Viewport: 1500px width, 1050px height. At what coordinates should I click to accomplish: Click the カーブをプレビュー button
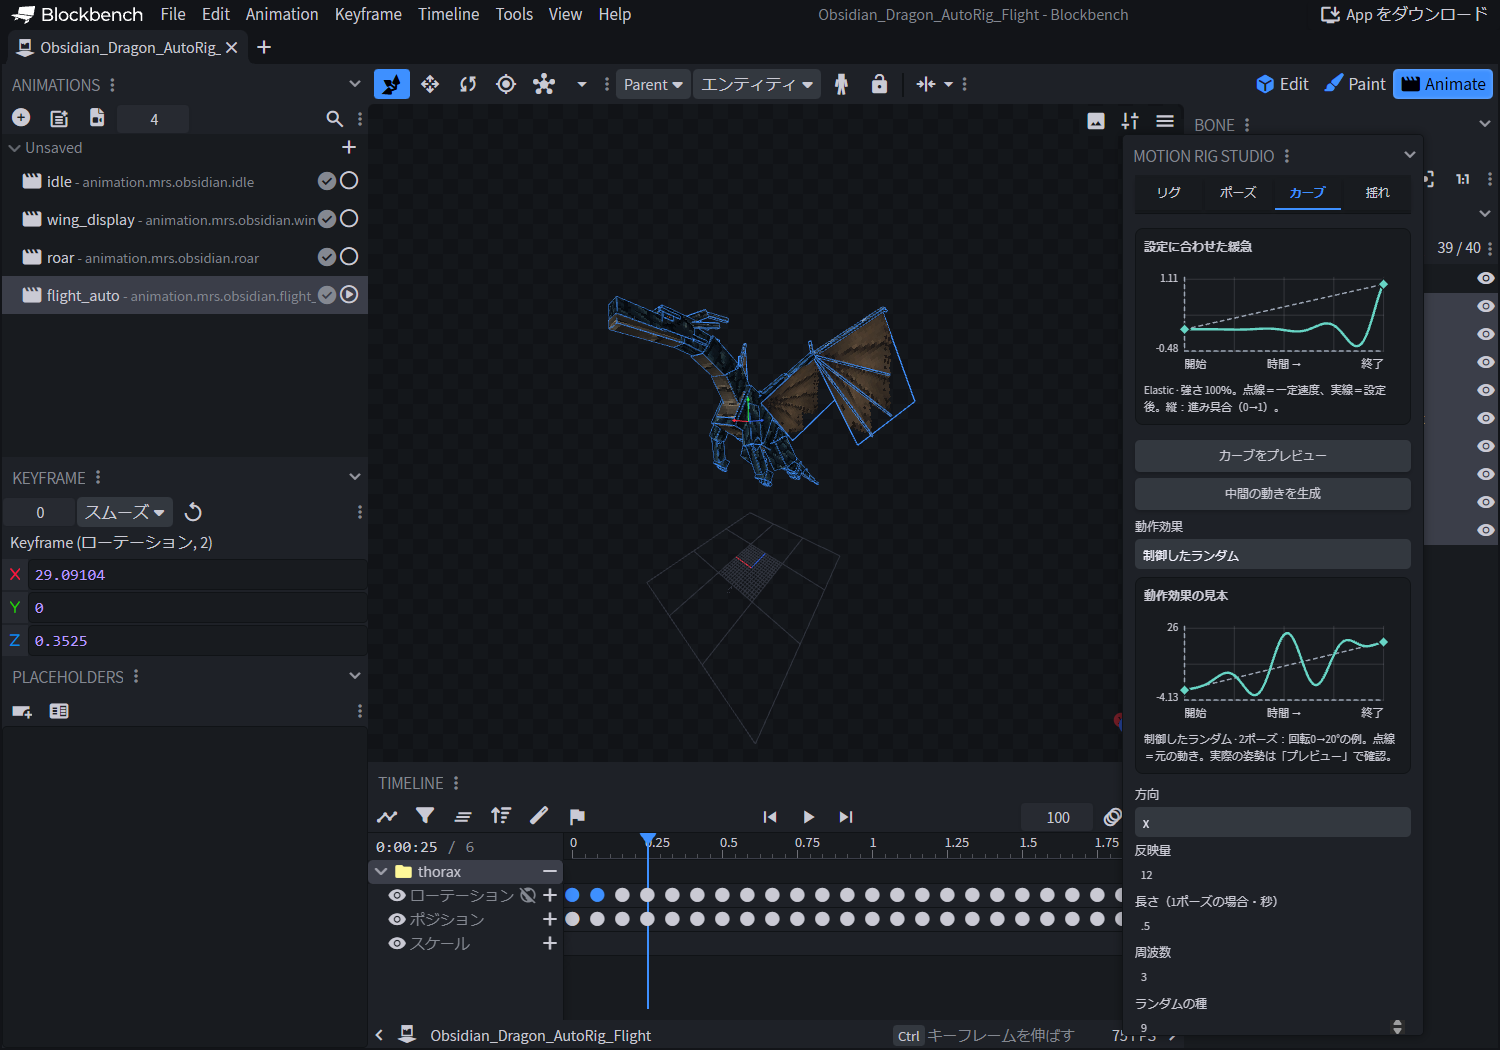(x=1273, y=456)
